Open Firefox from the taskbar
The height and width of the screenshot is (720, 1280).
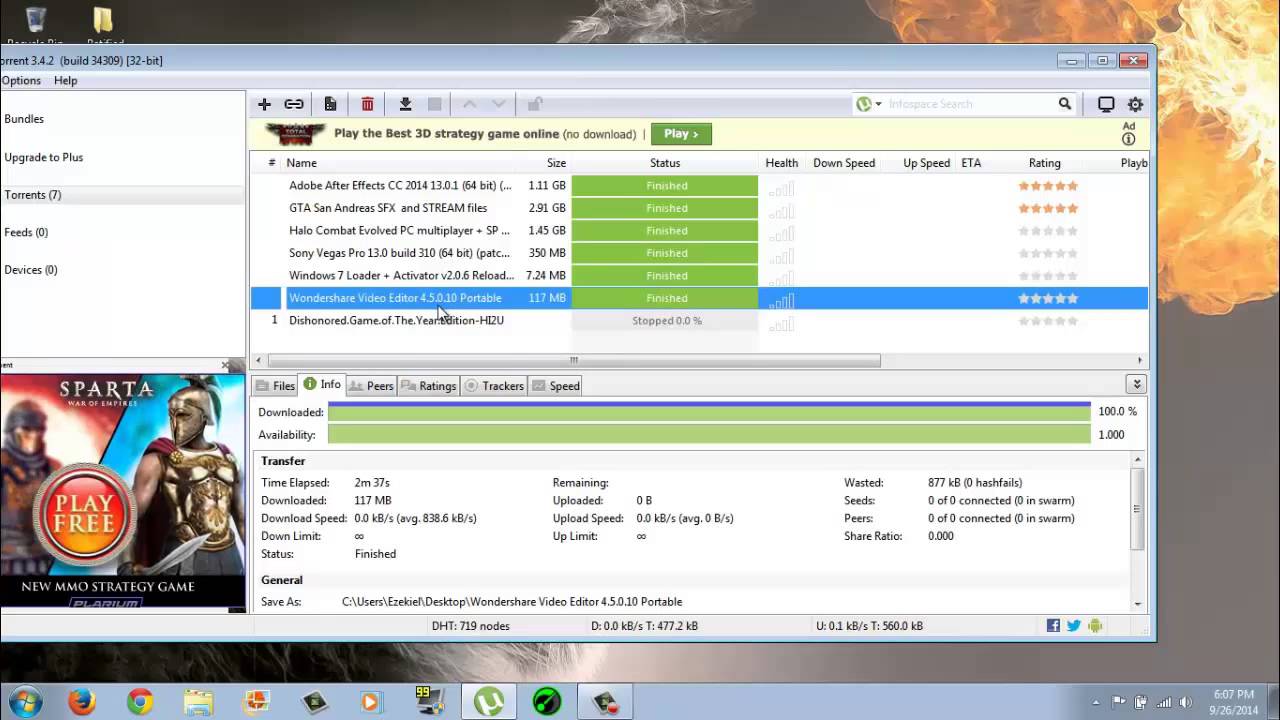point(82,701)
